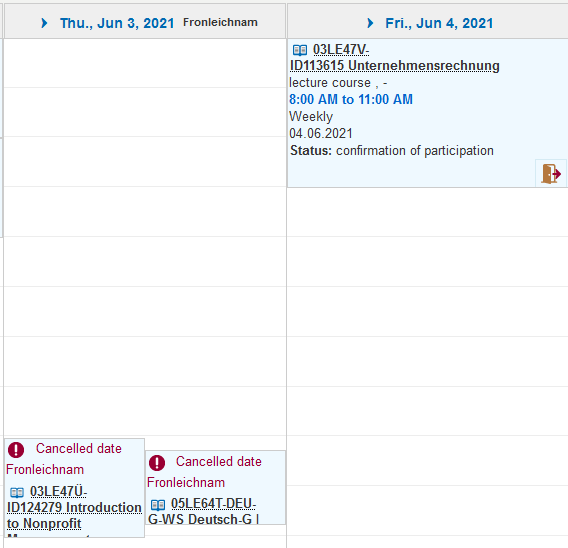Open the Thu., Jun 3, 2021 day header
This screenshot has width=568, height=548.
[x=117, y=23]
